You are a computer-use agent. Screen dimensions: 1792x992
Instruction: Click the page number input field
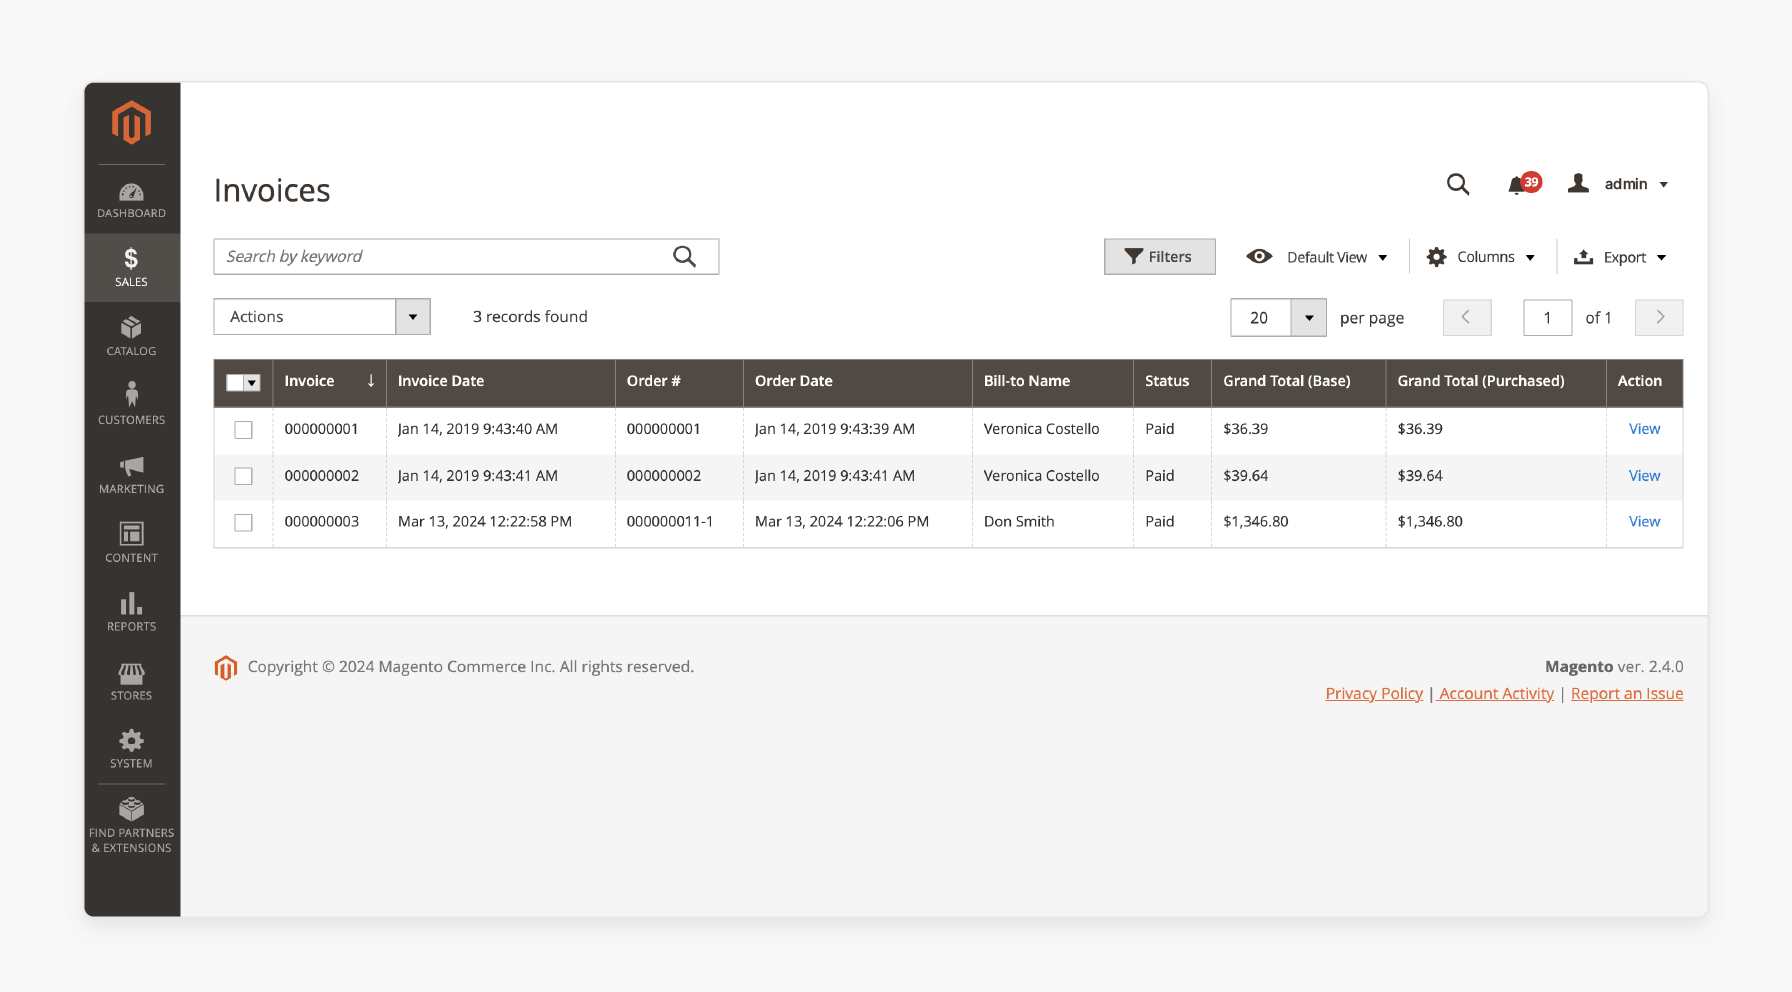[x=1547, y=318]
